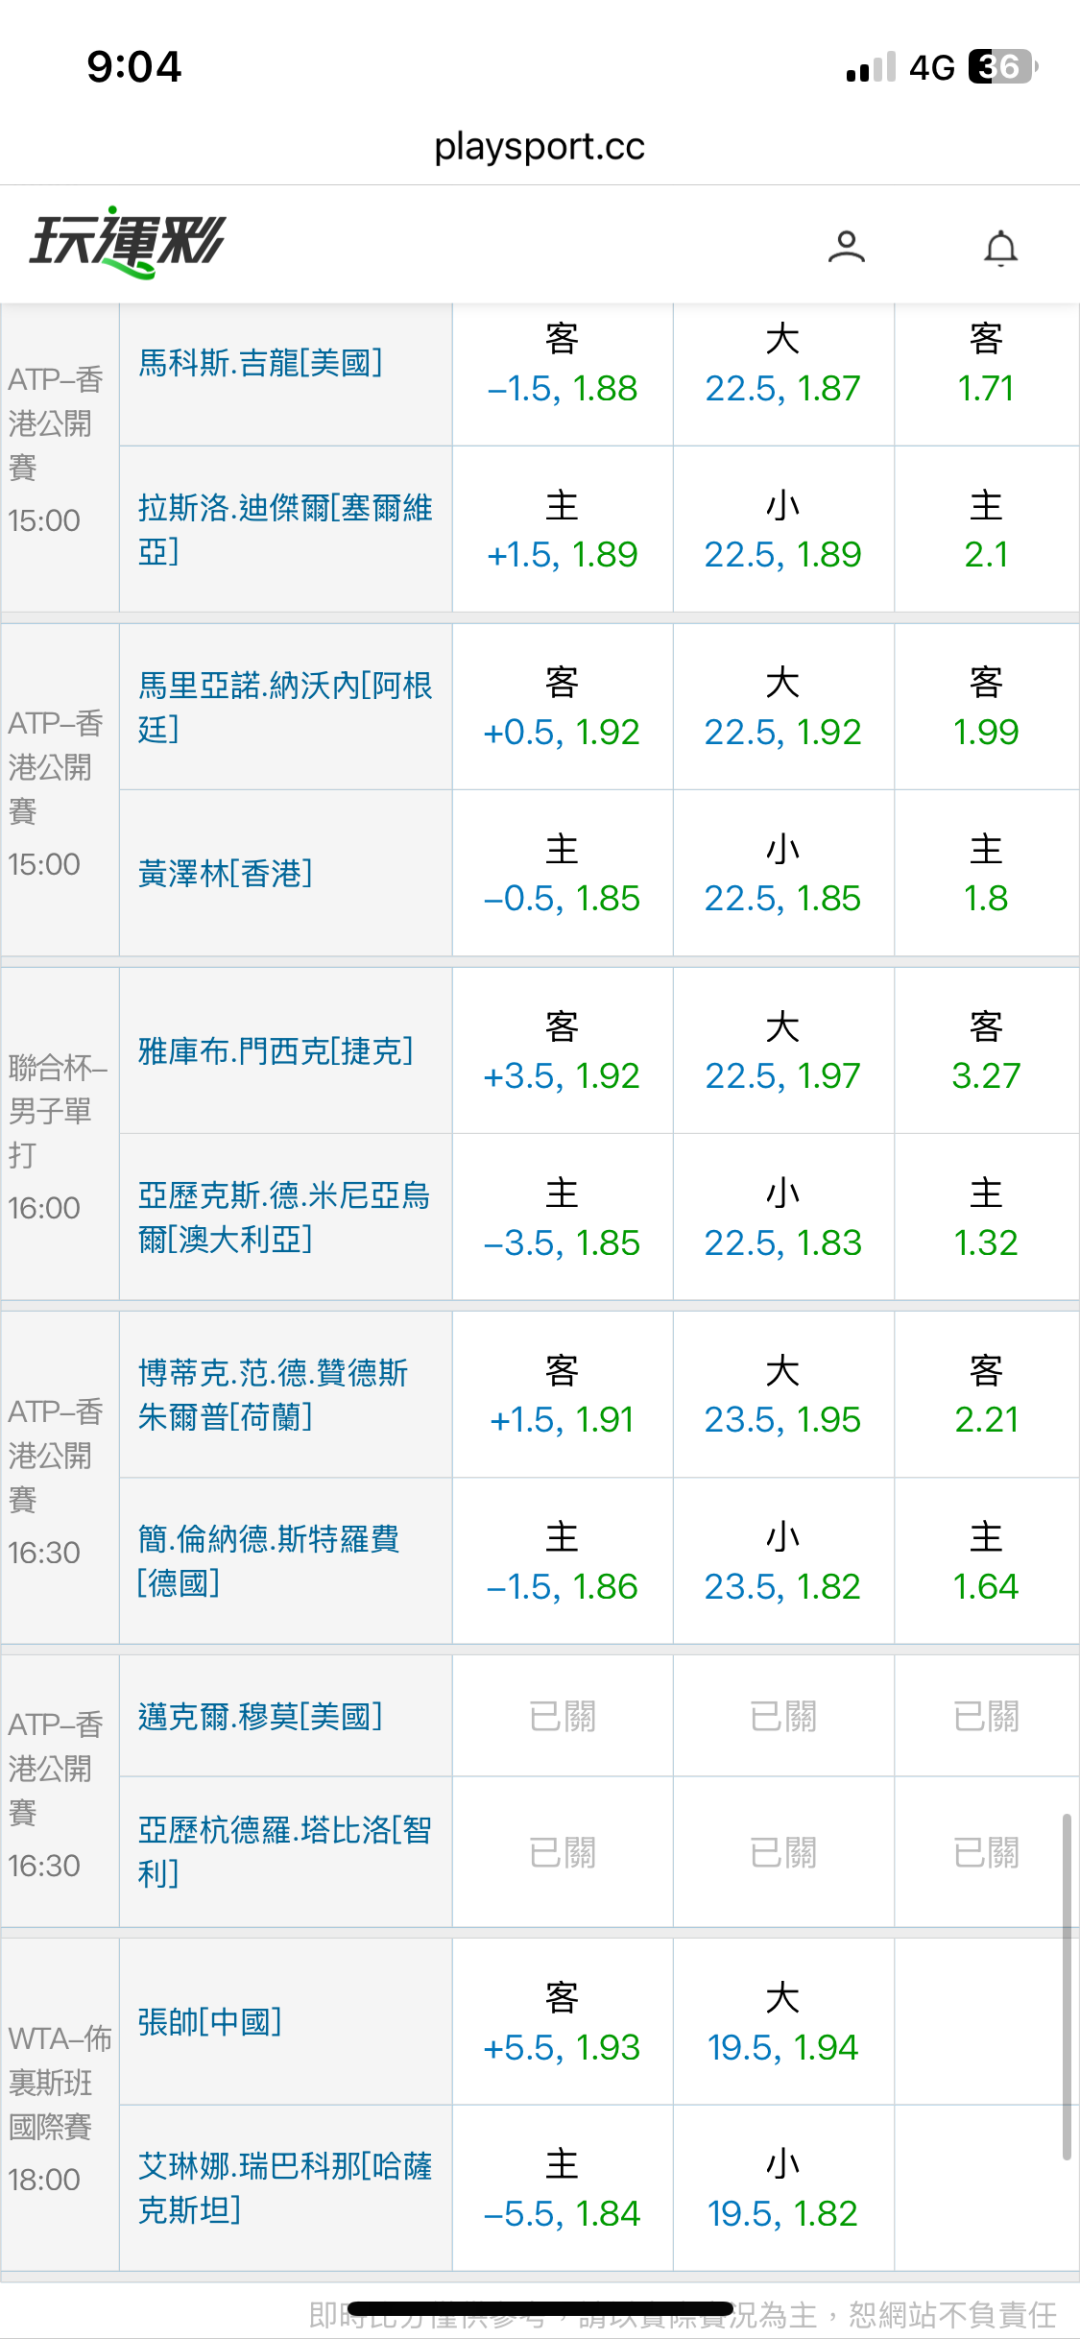
Task: Choose home moneyline odds 1.64
Action: 986,1586
